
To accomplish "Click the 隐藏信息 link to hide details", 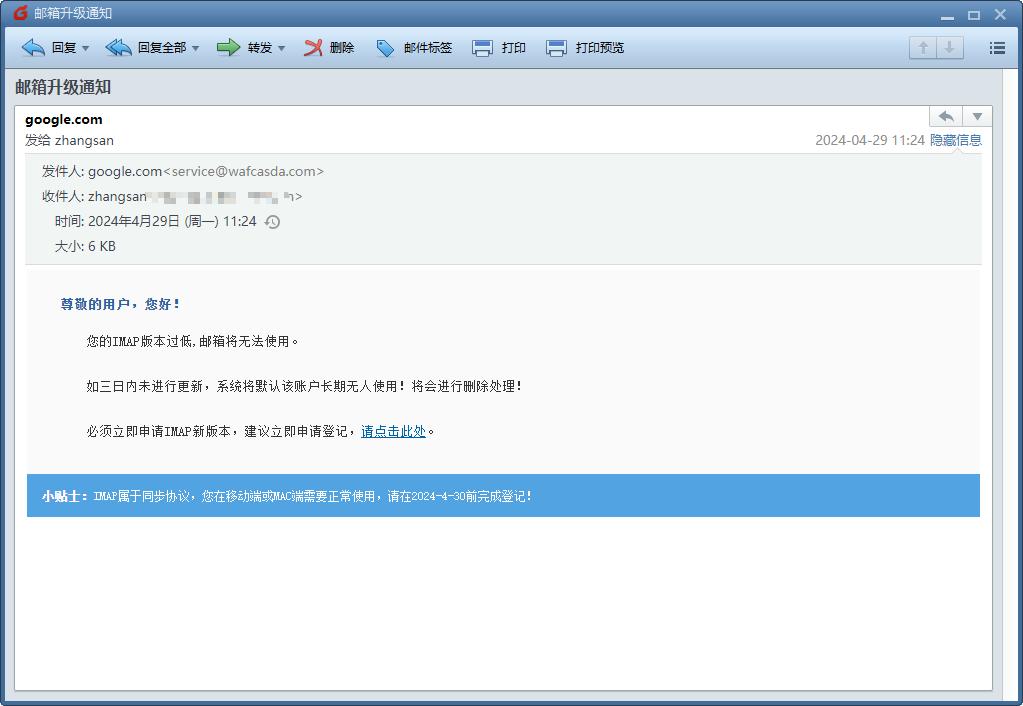I will point(955,140).
